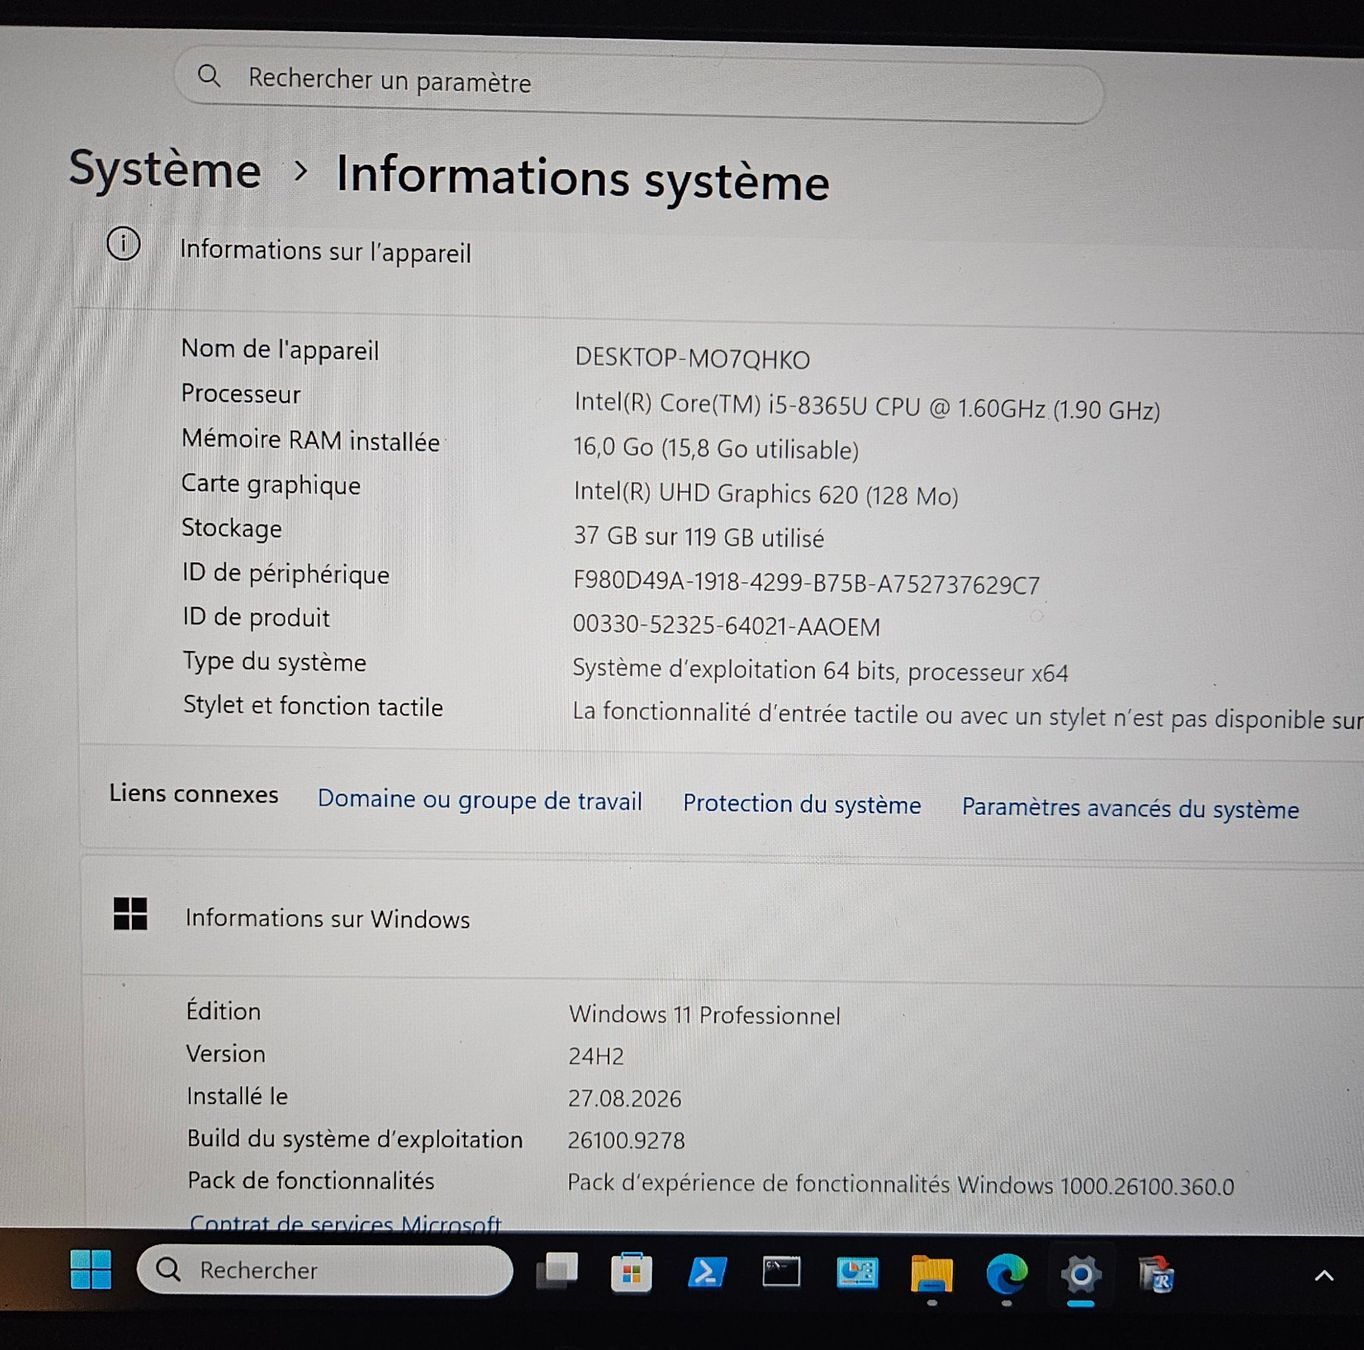Select Windows 11 Professionnel edition text
Viewport: 1364px width, 1350px height.
tap(704, 1015)
